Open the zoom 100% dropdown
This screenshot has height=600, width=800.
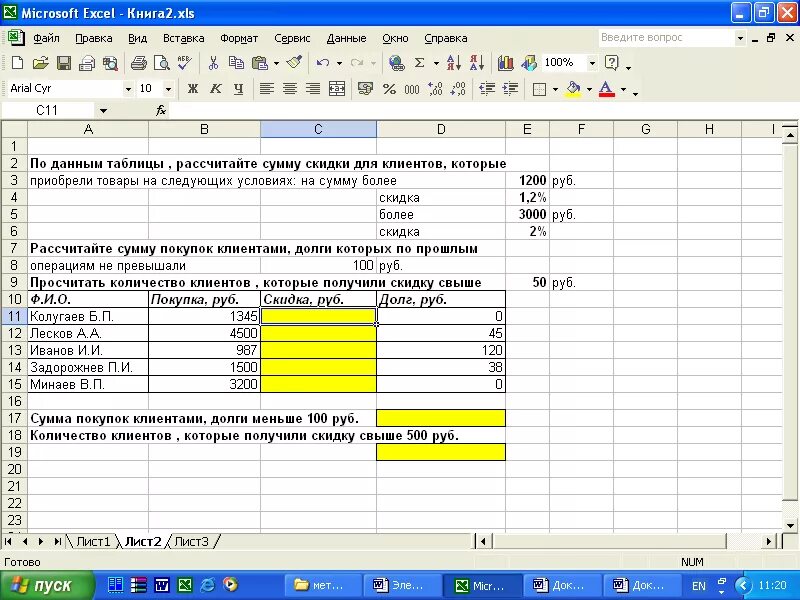(592, 63)
